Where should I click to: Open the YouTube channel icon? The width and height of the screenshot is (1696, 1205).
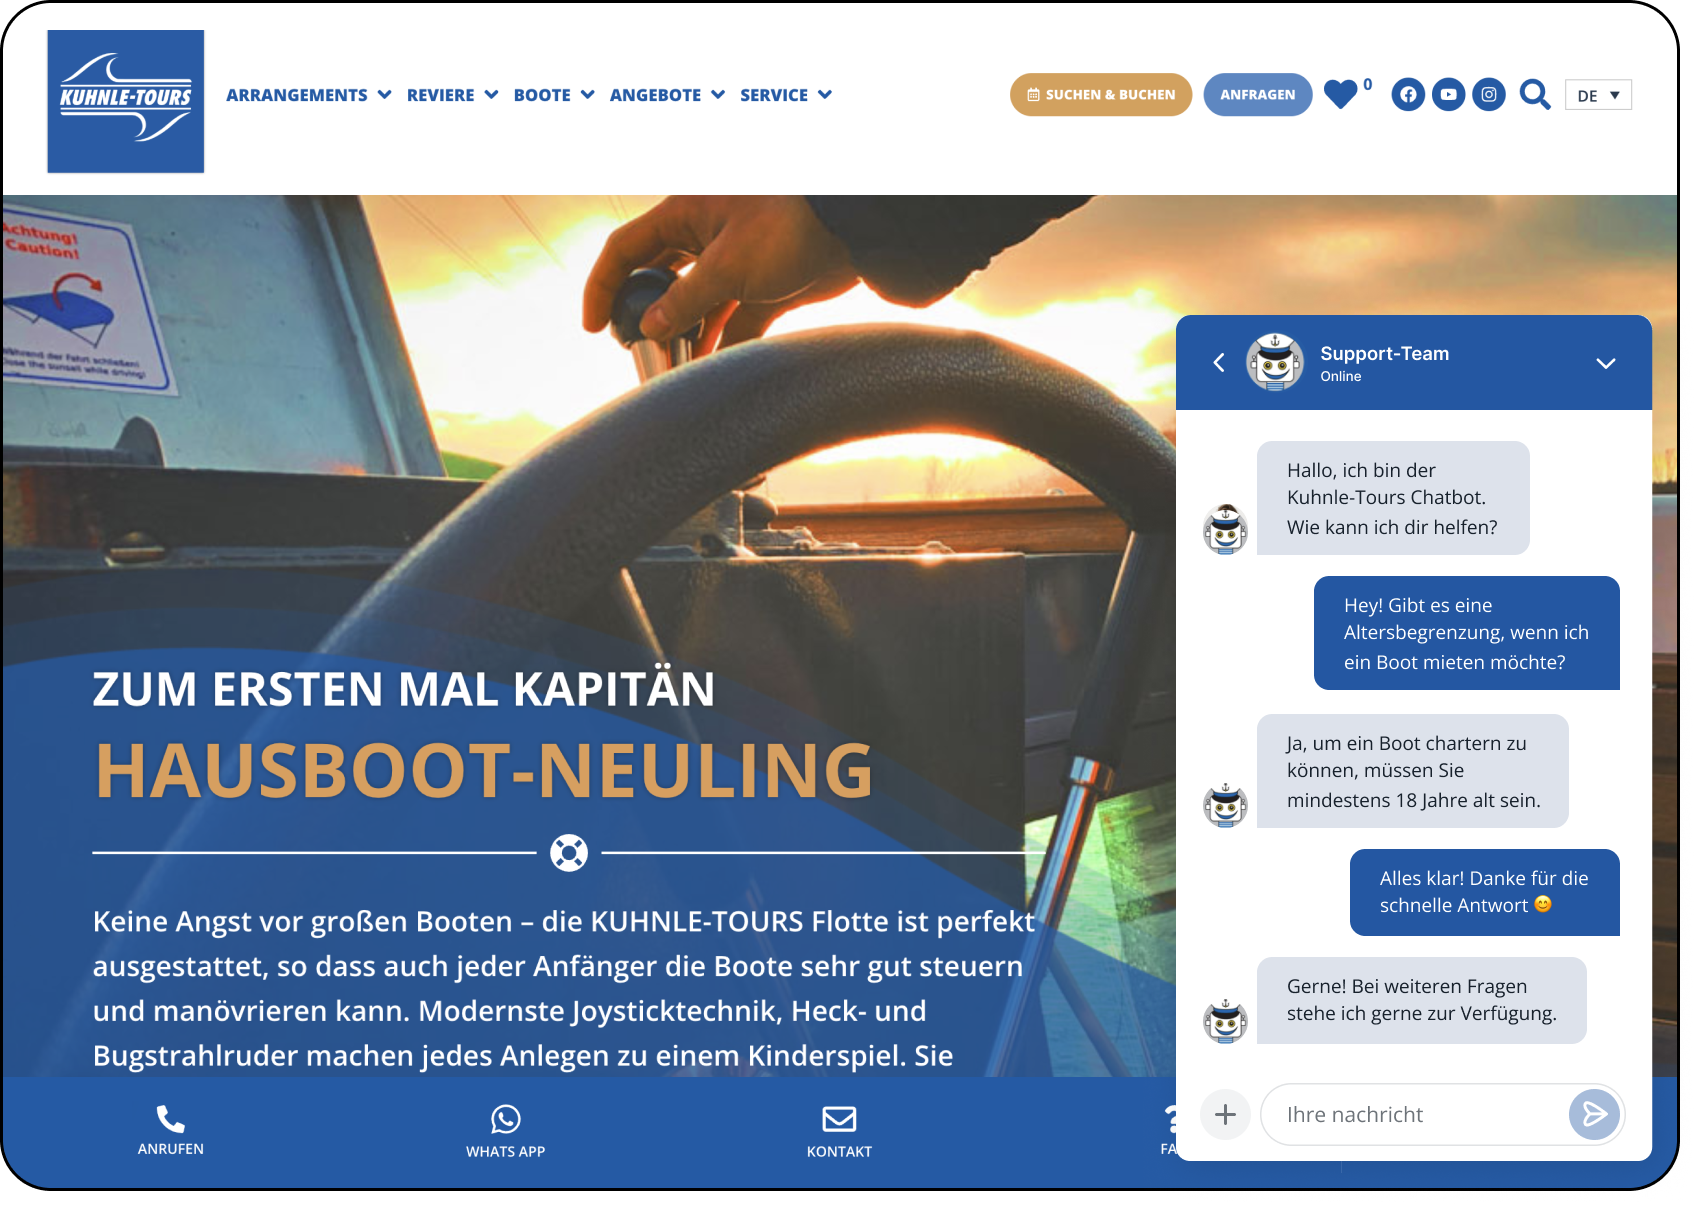point(1448,95)
